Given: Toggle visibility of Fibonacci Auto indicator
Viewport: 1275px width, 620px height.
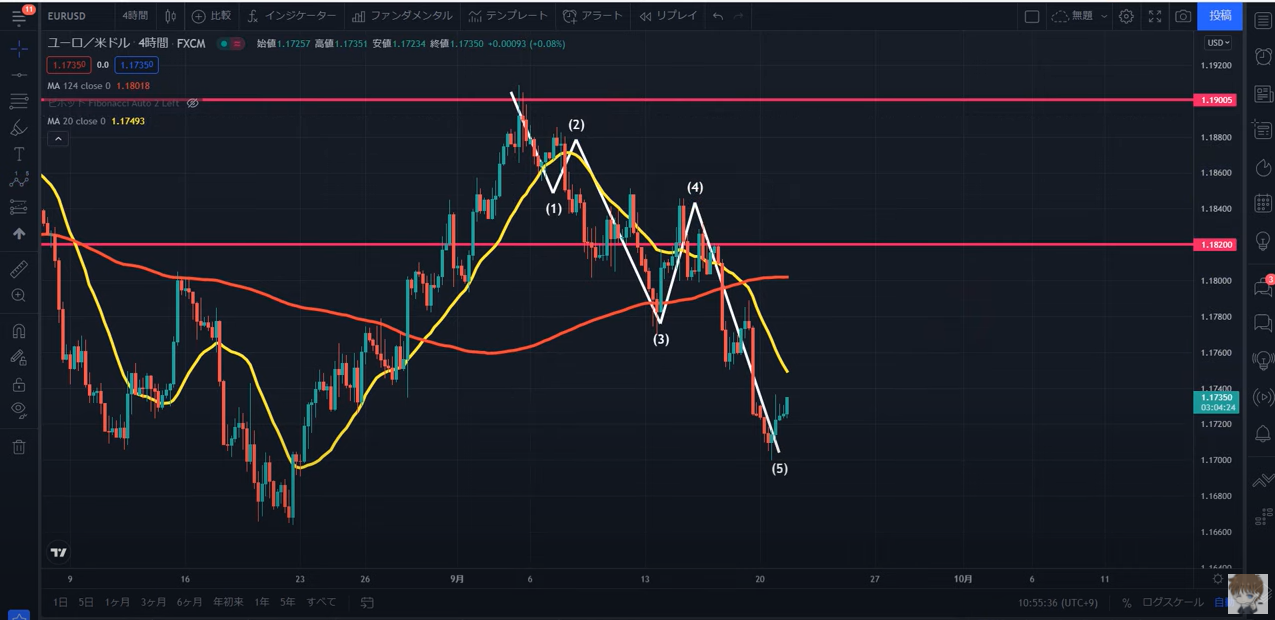Looking at the screenshot, I should [193, 103].
